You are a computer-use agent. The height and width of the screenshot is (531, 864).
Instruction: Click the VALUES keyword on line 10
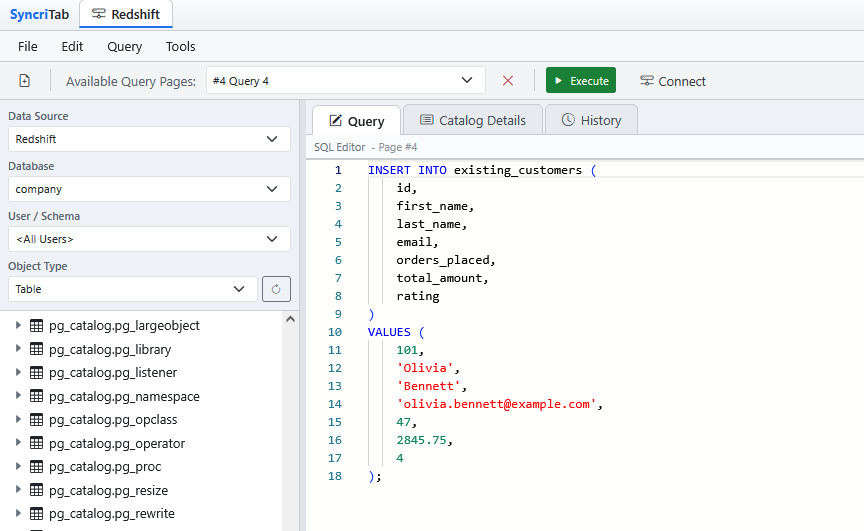tap(389, 332)
